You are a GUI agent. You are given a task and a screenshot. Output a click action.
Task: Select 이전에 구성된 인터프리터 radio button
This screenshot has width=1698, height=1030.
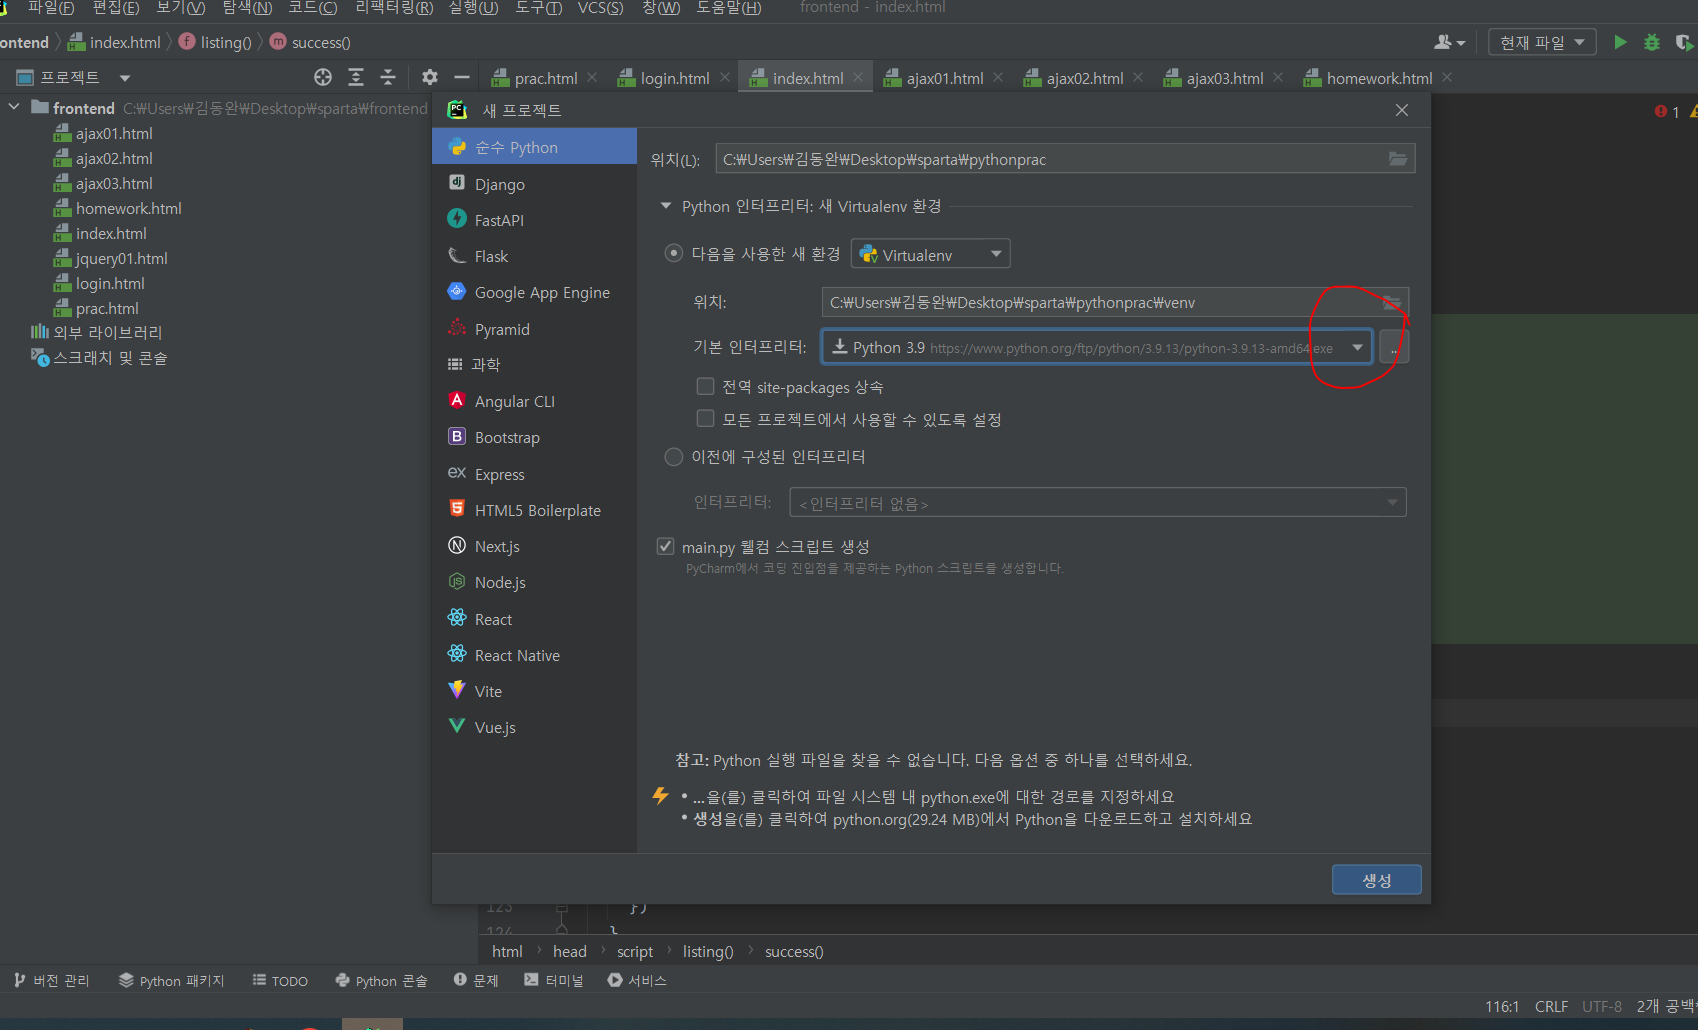pos(674,457)
